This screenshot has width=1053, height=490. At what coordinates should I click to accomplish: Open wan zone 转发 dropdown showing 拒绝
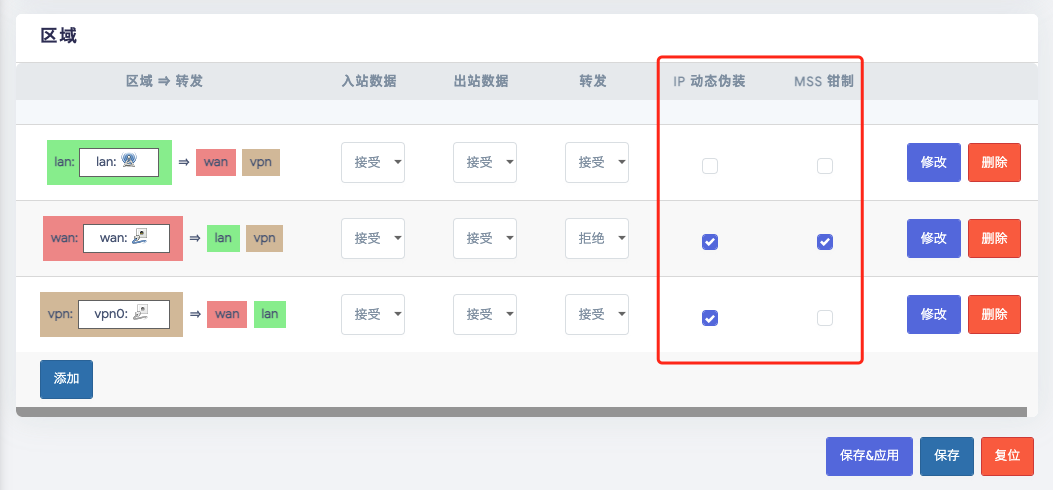[x=597, y=238]
